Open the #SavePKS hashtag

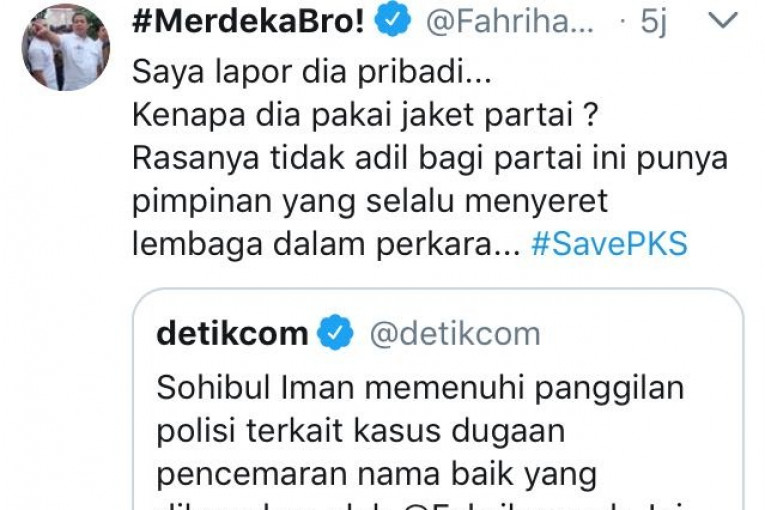pos(609,244)
